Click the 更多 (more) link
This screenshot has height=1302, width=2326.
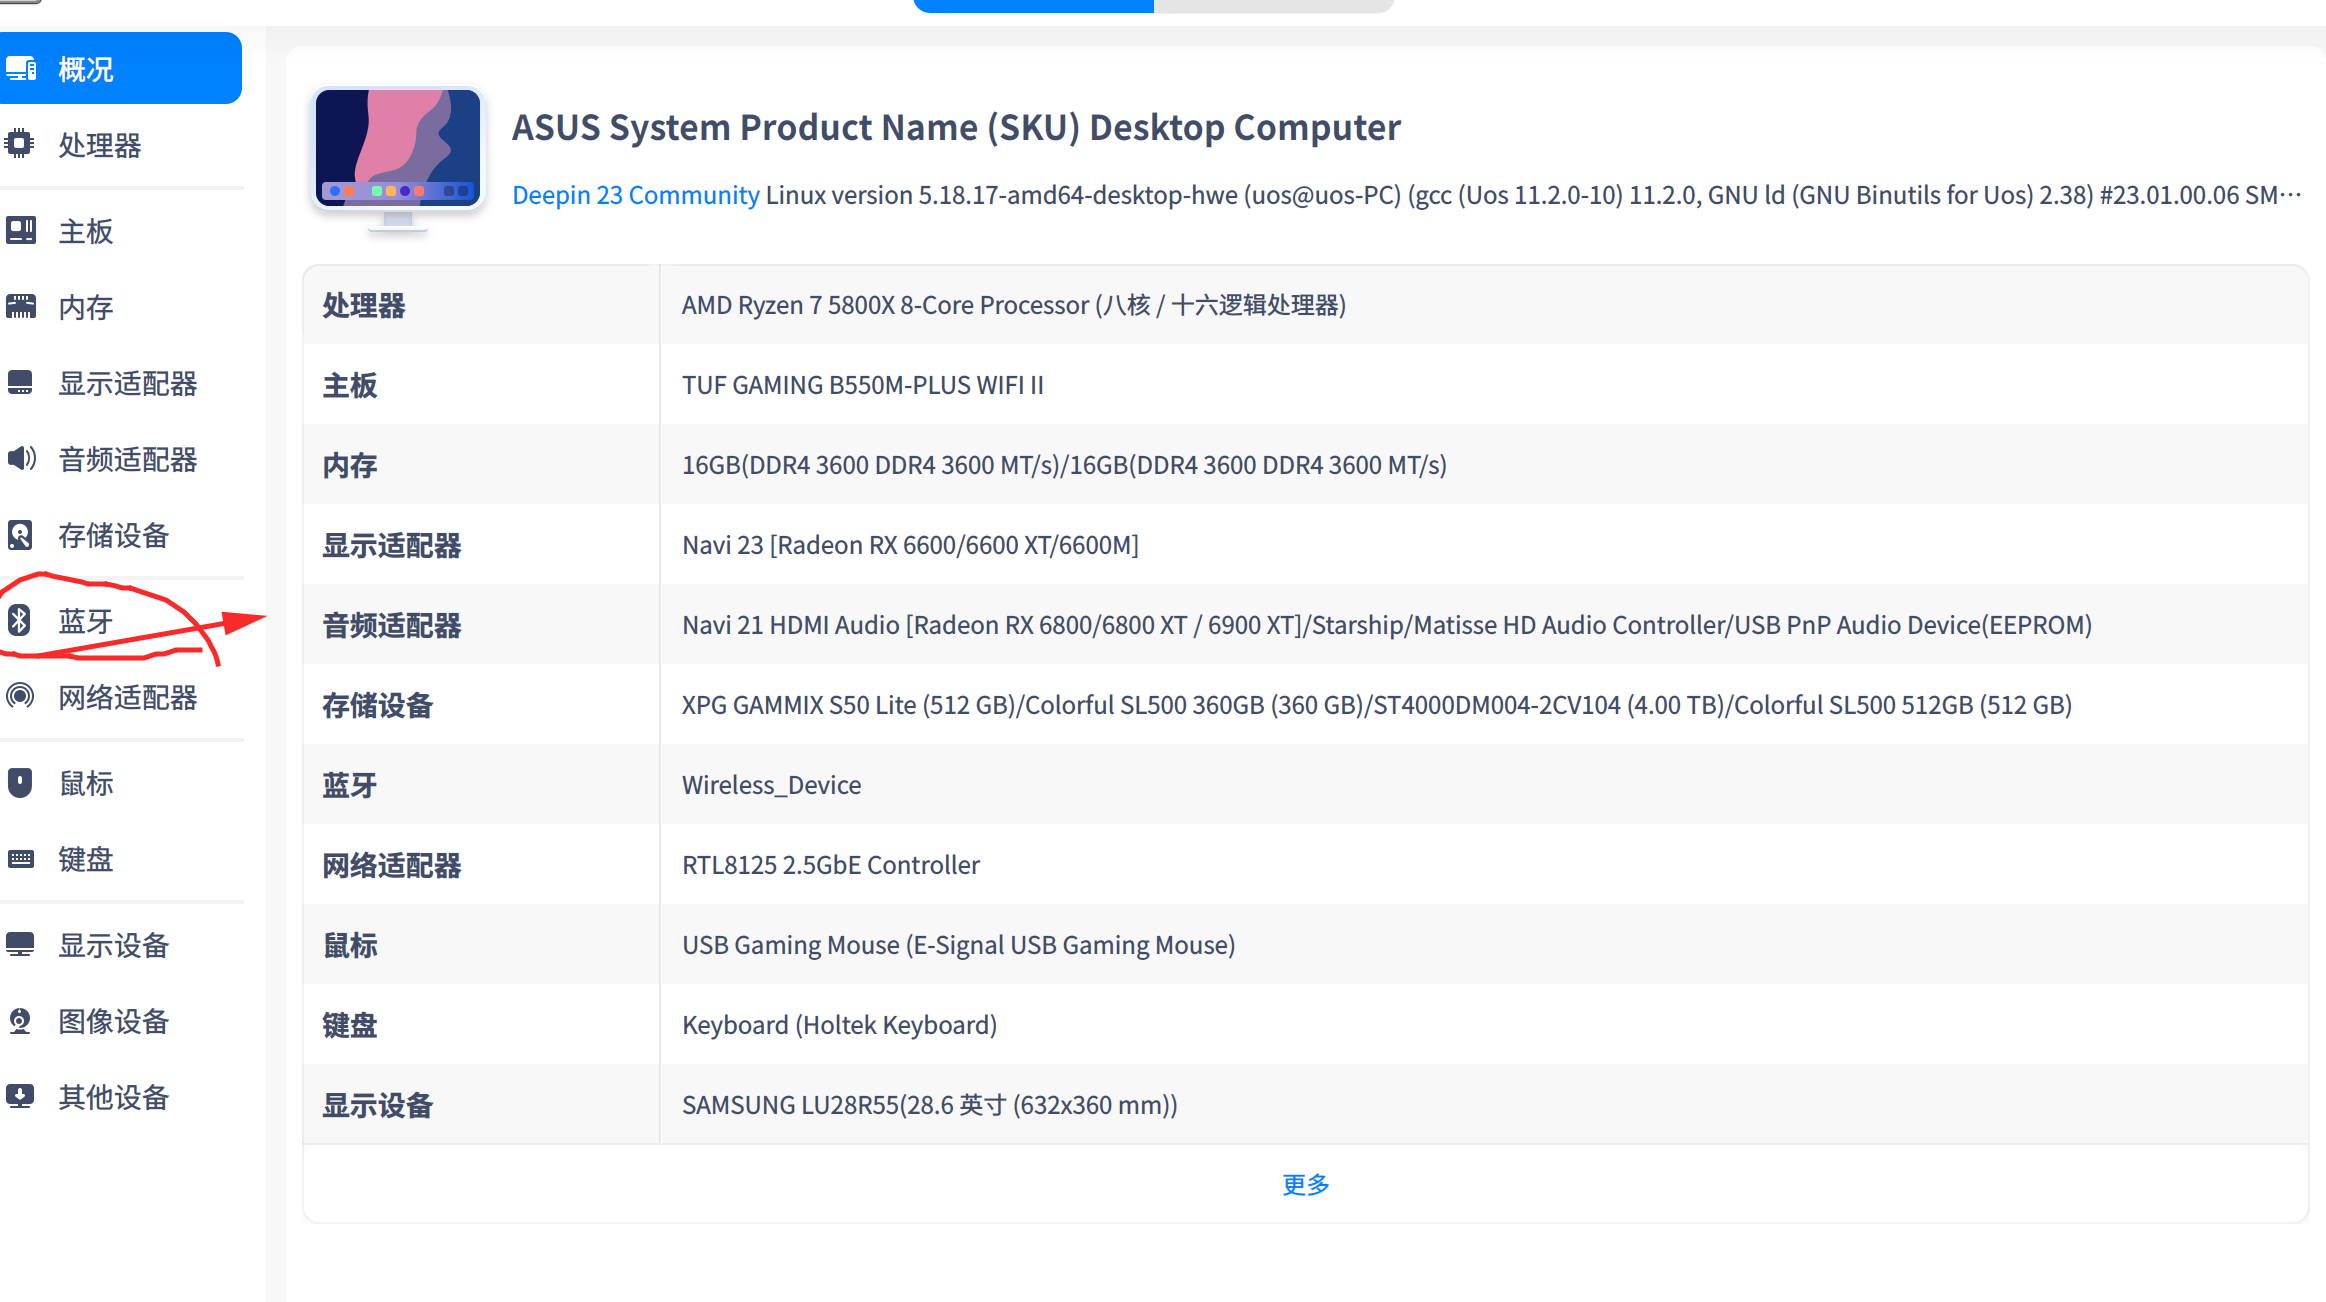(1305, 1185)
